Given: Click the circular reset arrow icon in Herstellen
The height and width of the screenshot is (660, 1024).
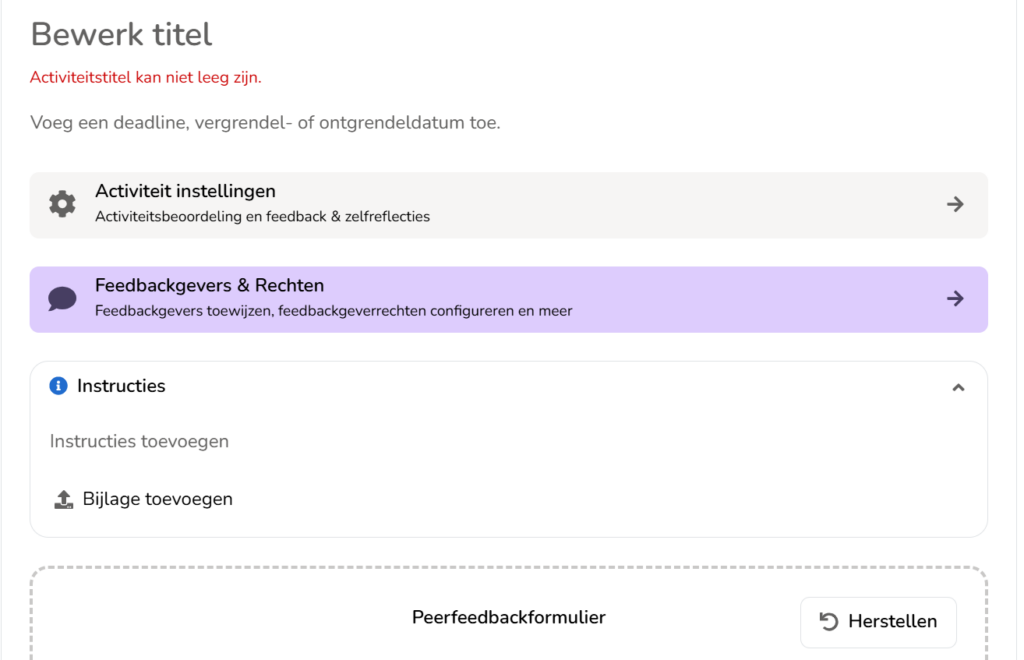Looking at the screenshot, I should [829, 621].
